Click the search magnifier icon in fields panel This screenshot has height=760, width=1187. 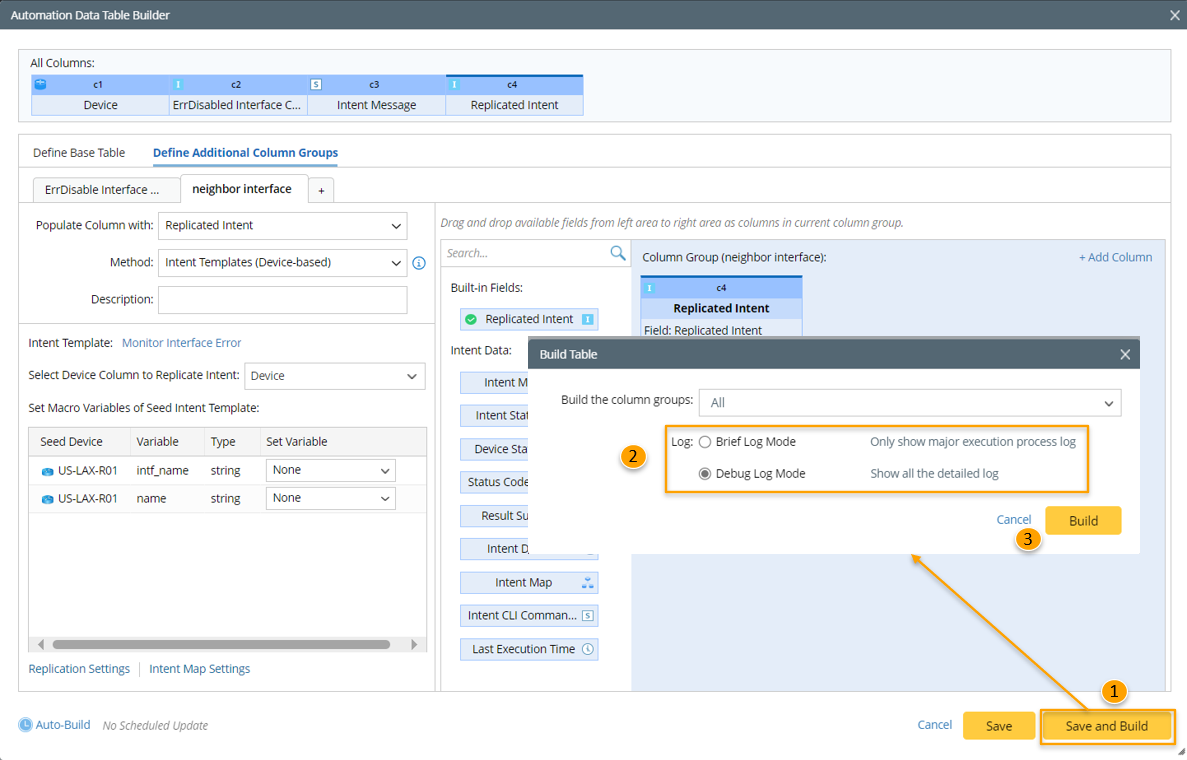(618, 253)
